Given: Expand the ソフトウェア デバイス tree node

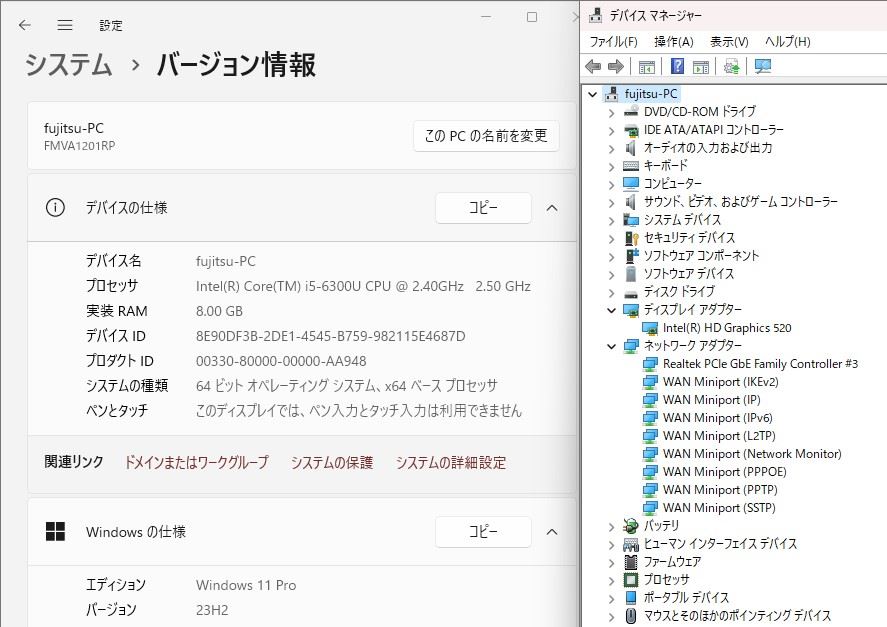Looking at the screenshot, I should pos(612,275).
